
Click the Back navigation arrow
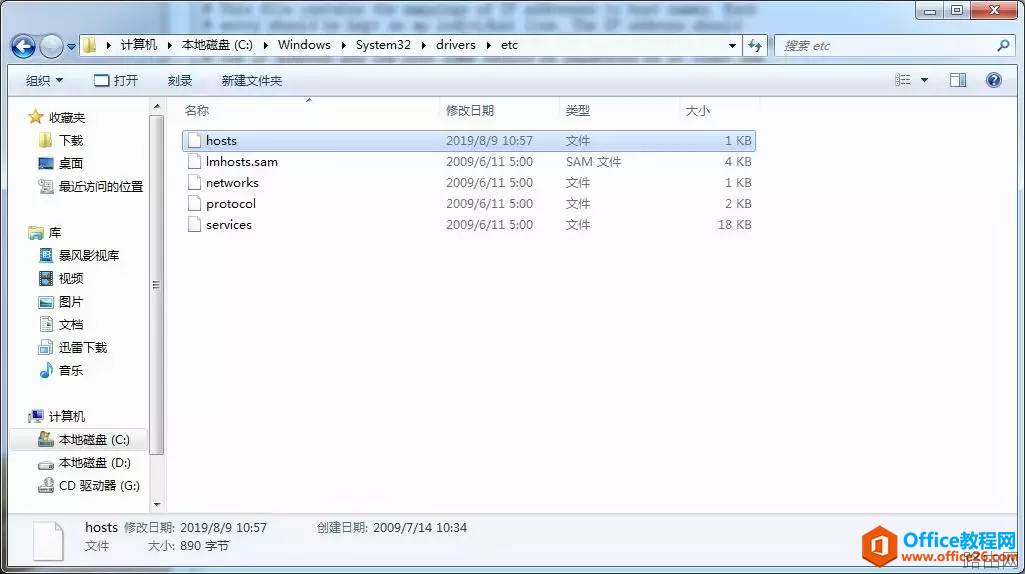24,46
